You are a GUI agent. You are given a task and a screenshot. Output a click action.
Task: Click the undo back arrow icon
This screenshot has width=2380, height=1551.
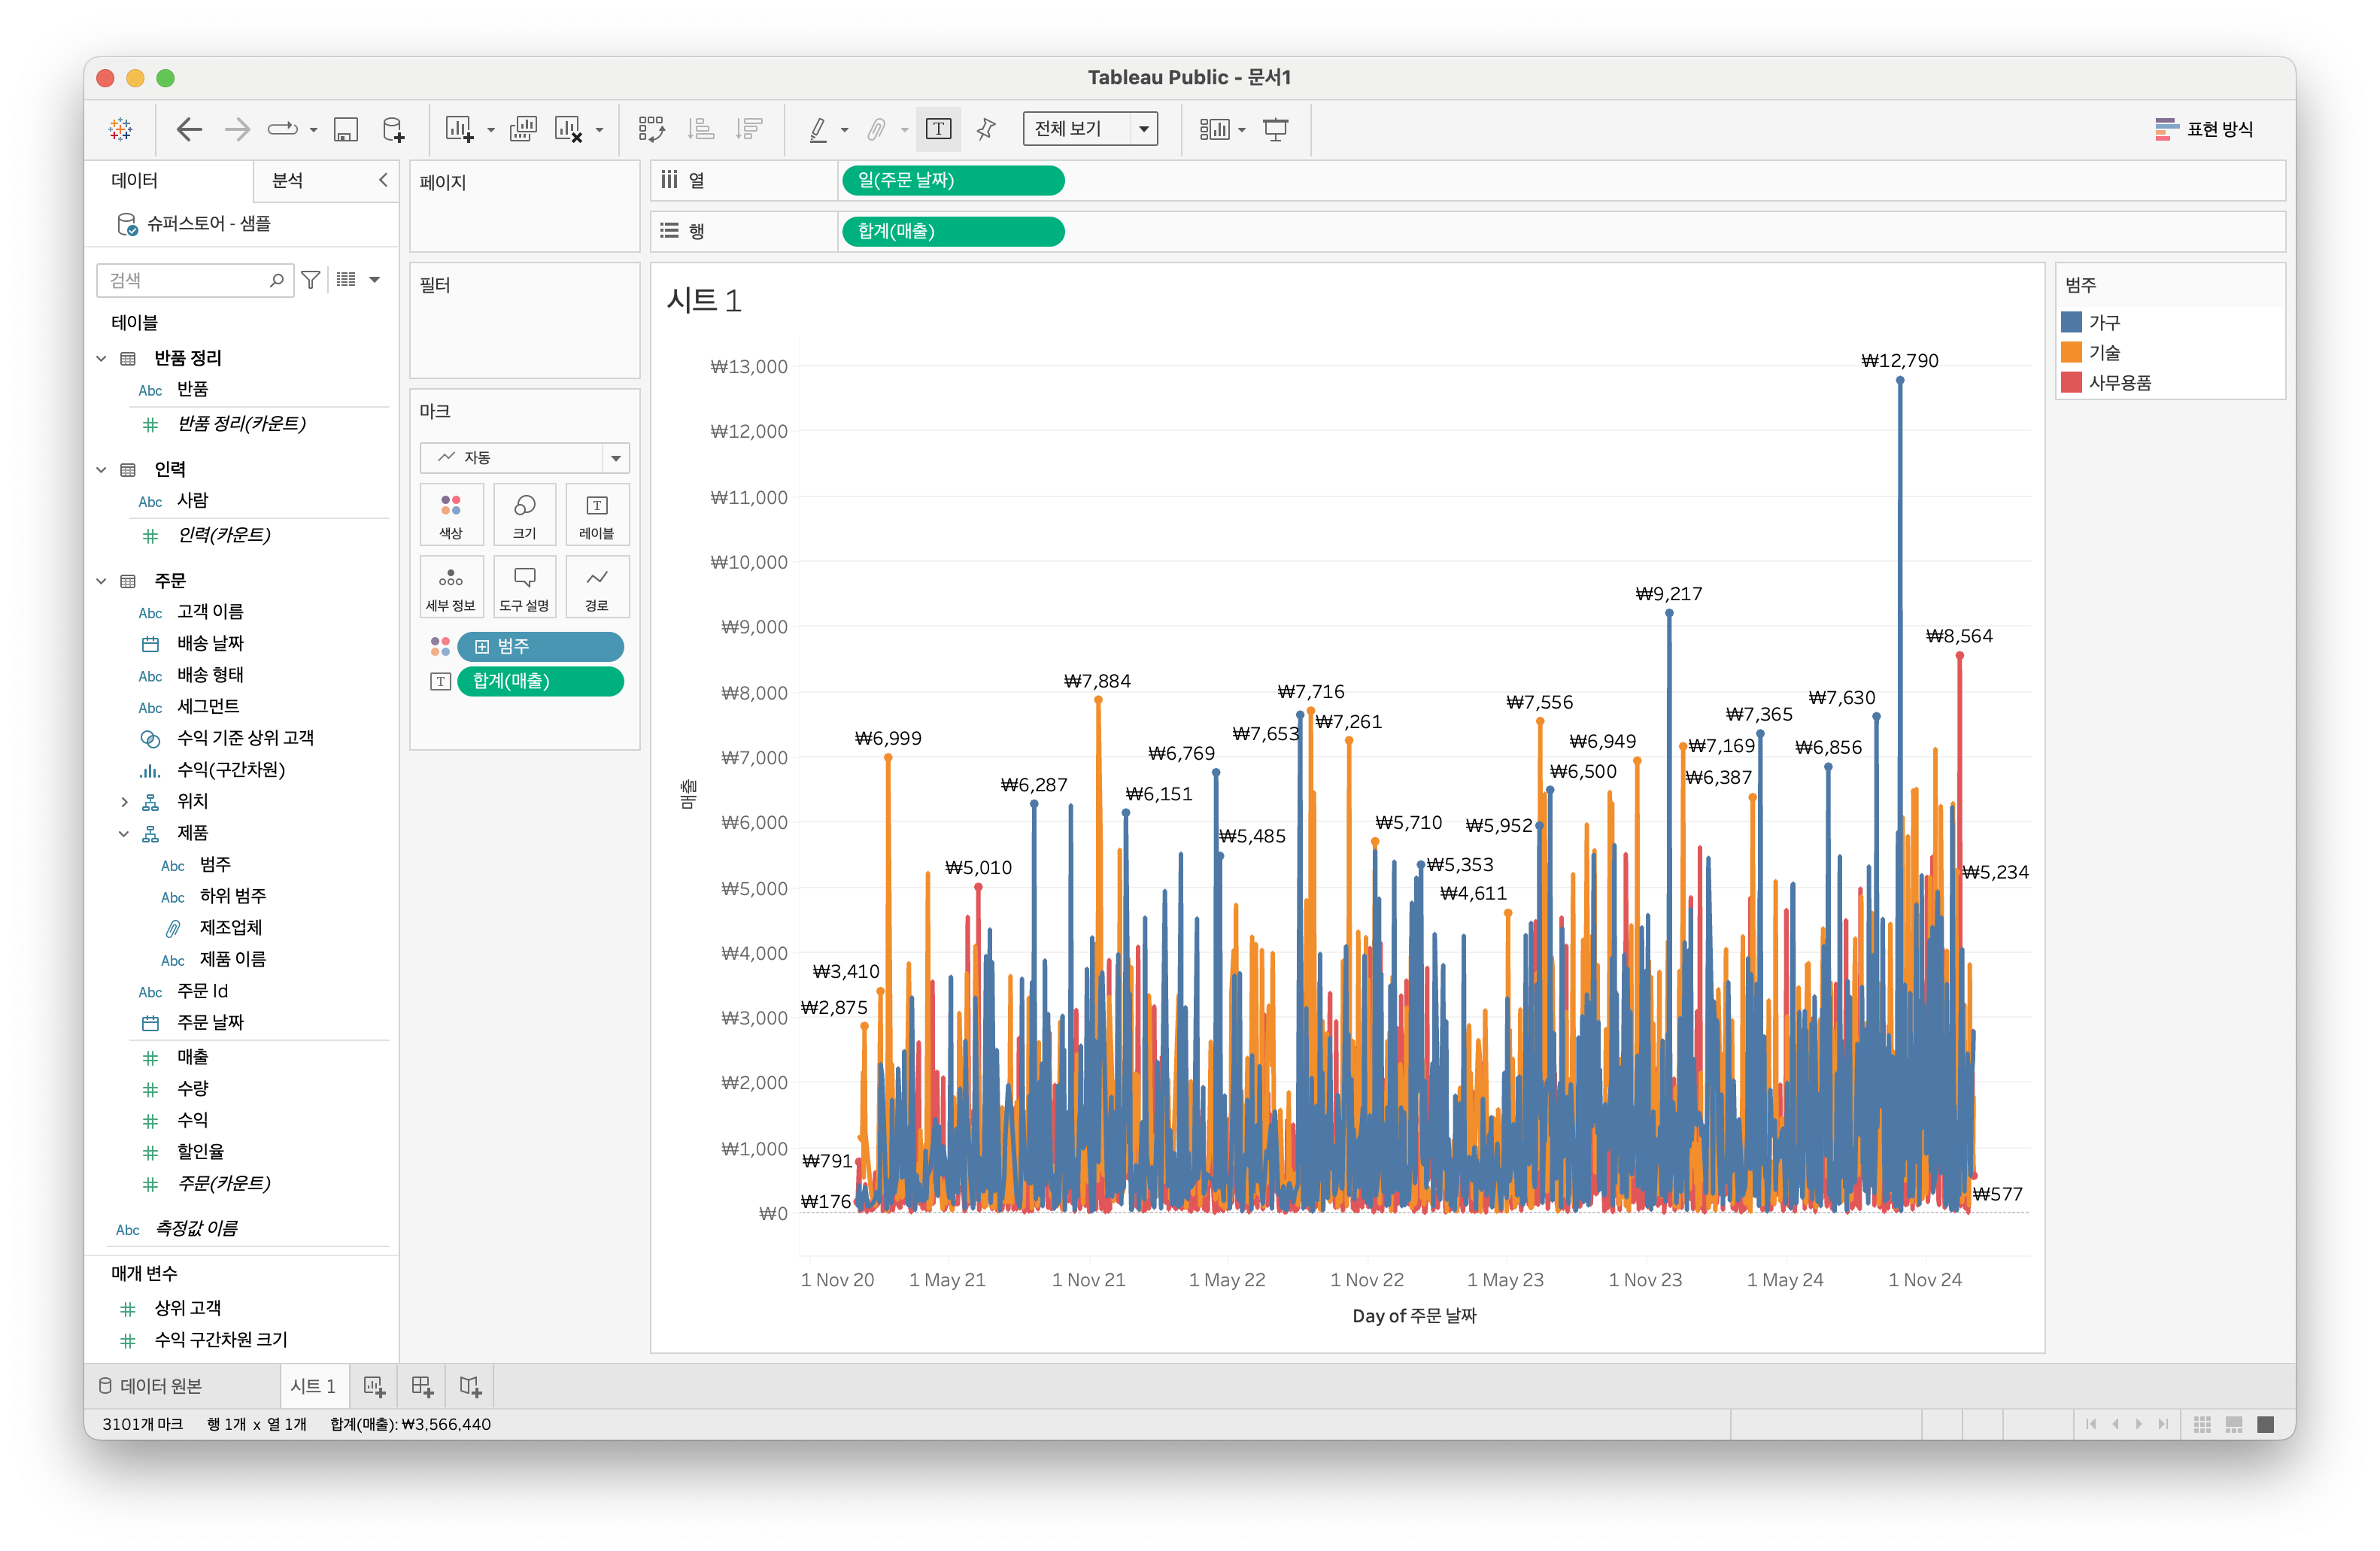189,129
